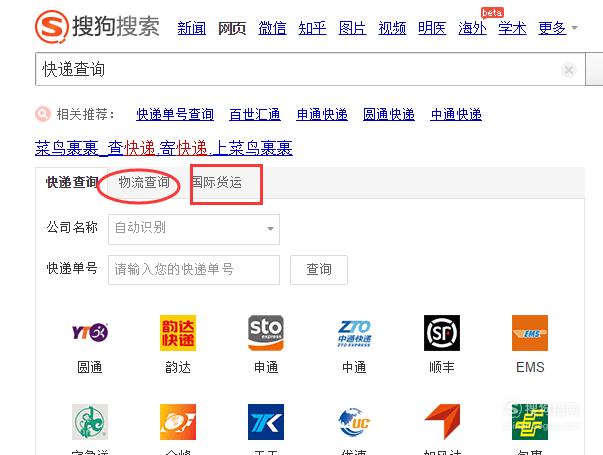Choose the UC 优速 courier logo

click(x=354, y=422)
